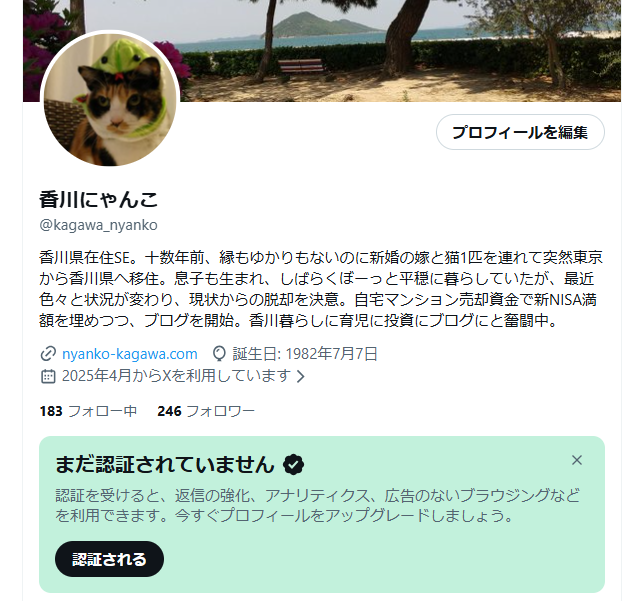Click the プロフィールを編集 button
The height and width of the screenshot is (601, 624).
point(520,132)
